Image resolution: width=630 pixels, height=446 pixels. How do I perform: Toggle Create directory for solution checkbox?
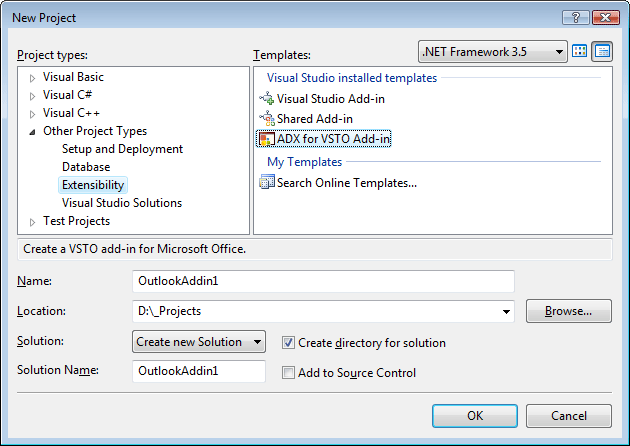[288, 343]
